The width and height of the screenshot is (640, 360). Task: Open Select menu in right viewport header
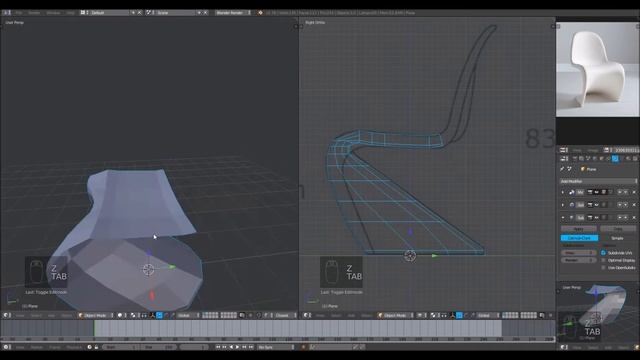pyautogui.click(x=336, y=315)
